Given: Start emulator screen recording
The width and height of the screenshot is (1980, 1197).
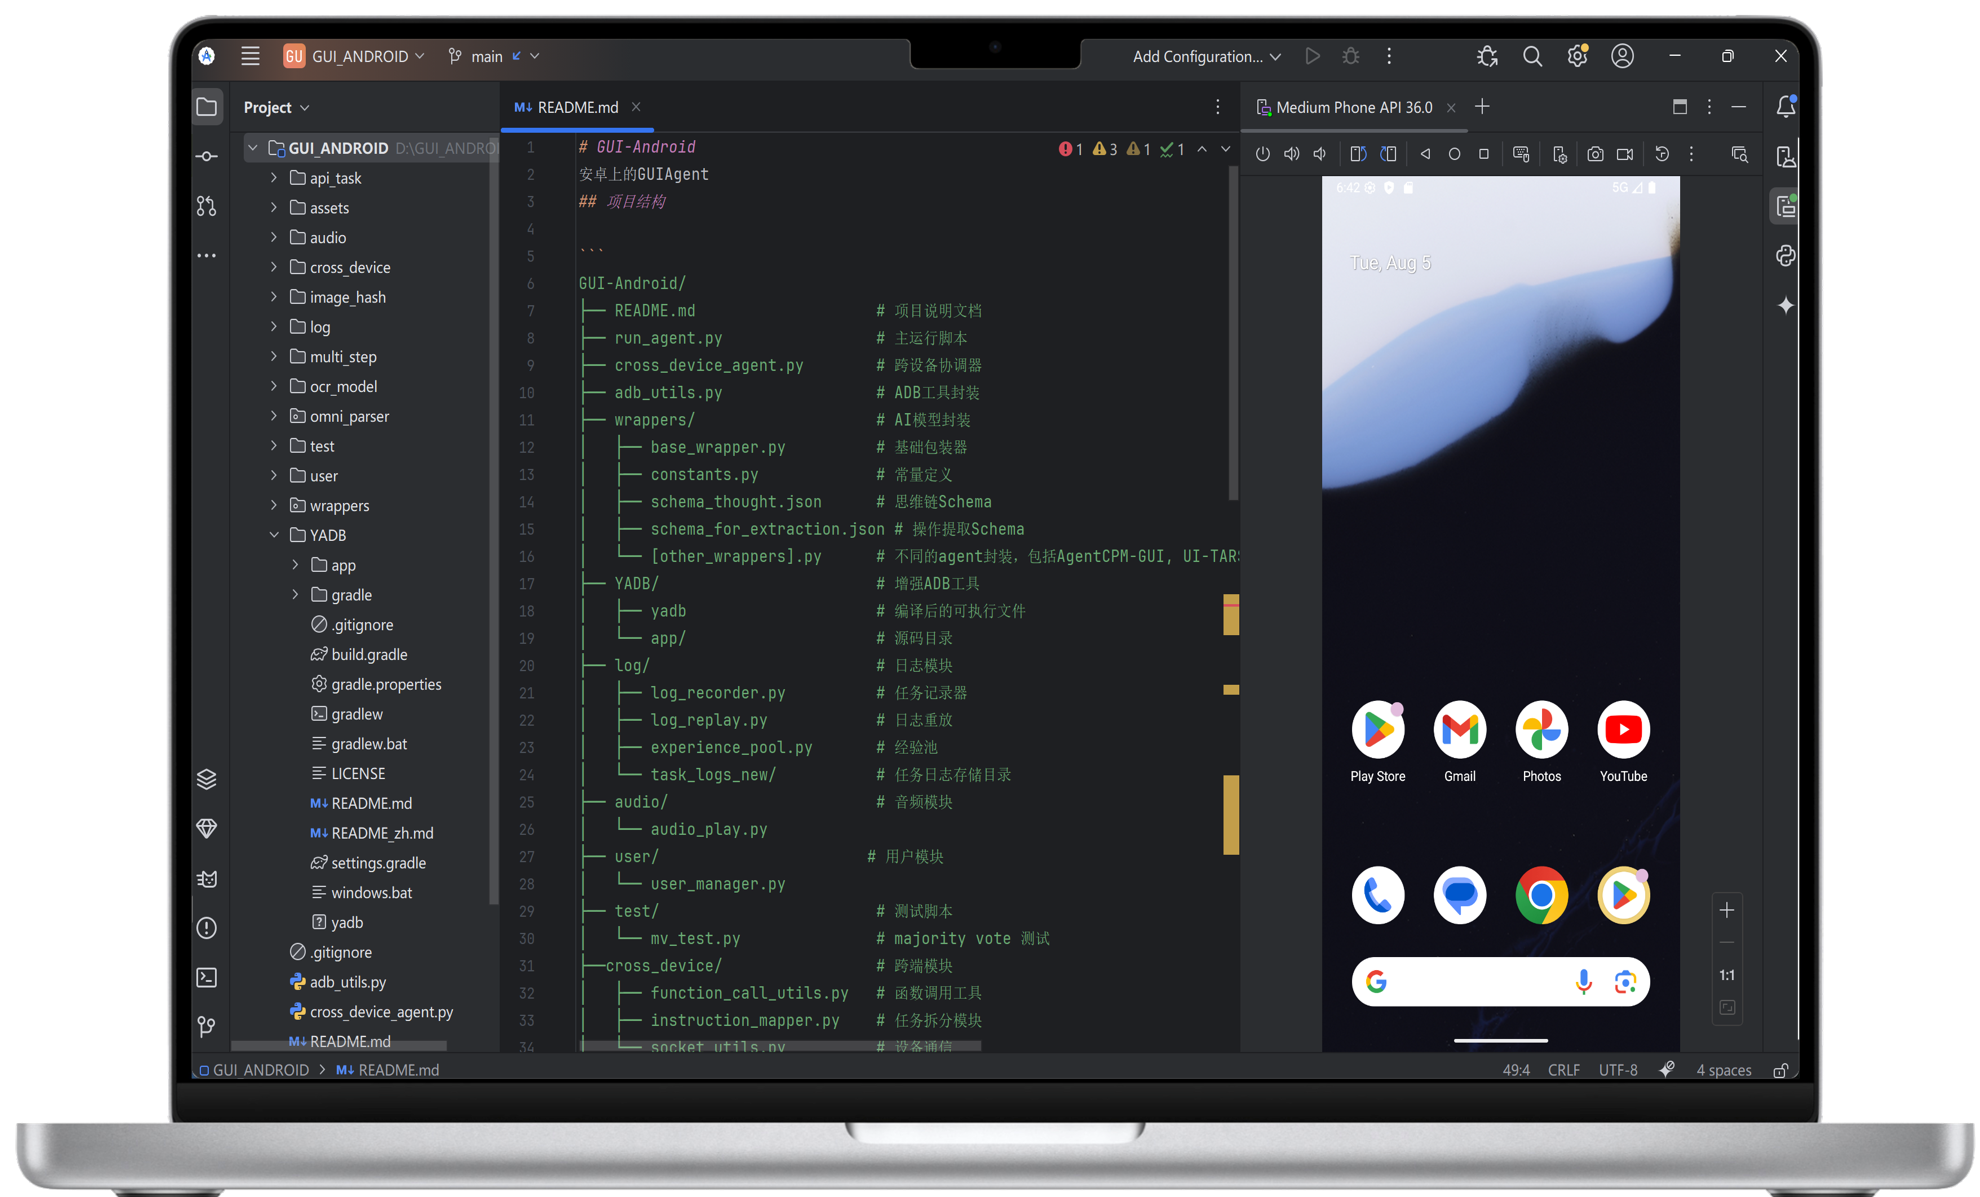Looking at the screenshot, I should pos(1625,154).
